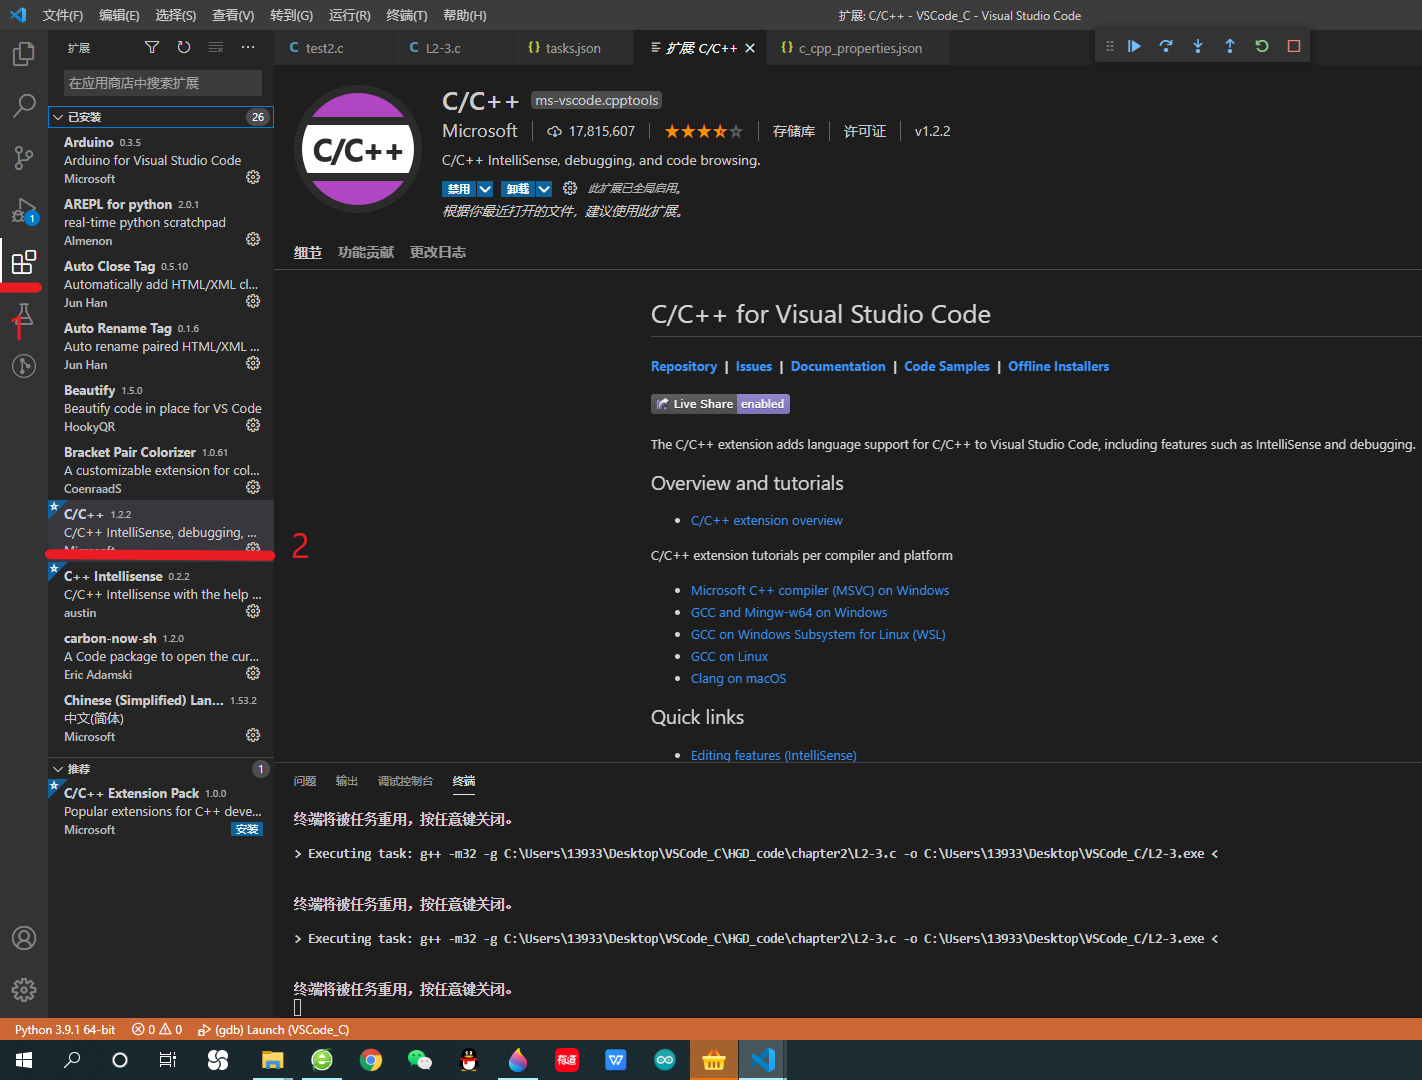Switch to c_cpp_properties.json tab
This screenshot has height=1080, width=1422.
860,48
